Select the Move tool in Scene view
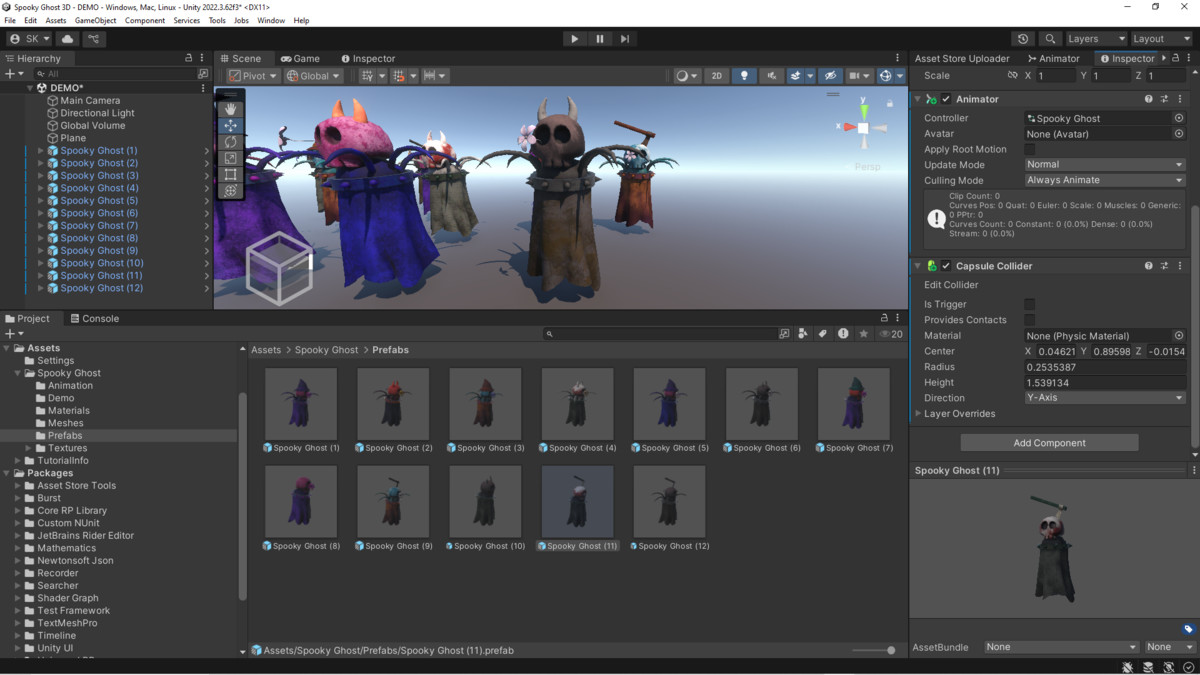This screenshot has width=1200, height=675. click(x=231, y=126)
